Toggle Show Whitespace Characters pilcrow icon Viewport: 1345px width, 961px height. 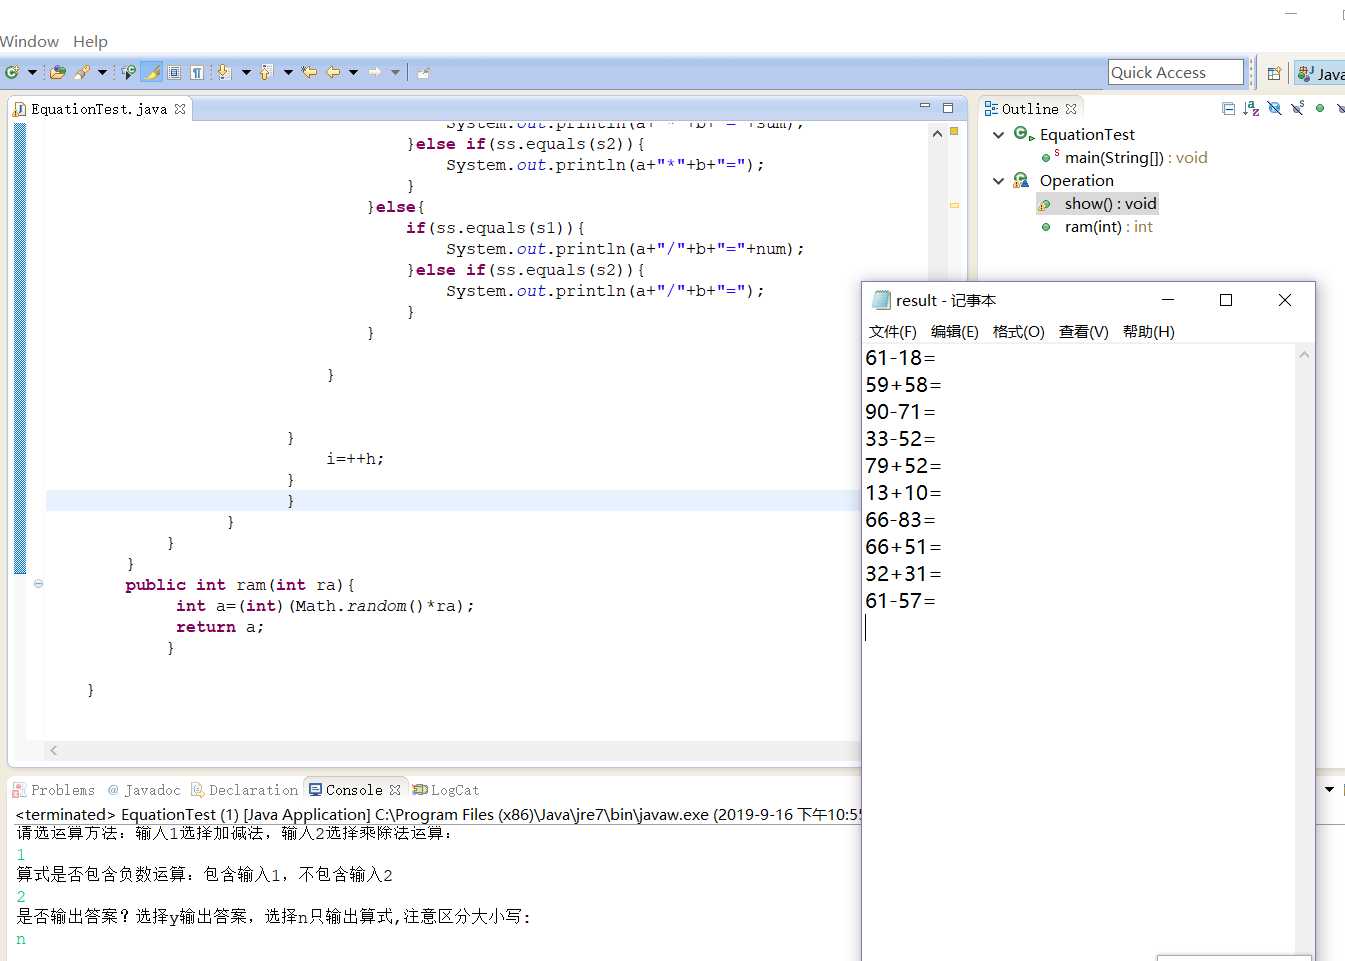197,72
